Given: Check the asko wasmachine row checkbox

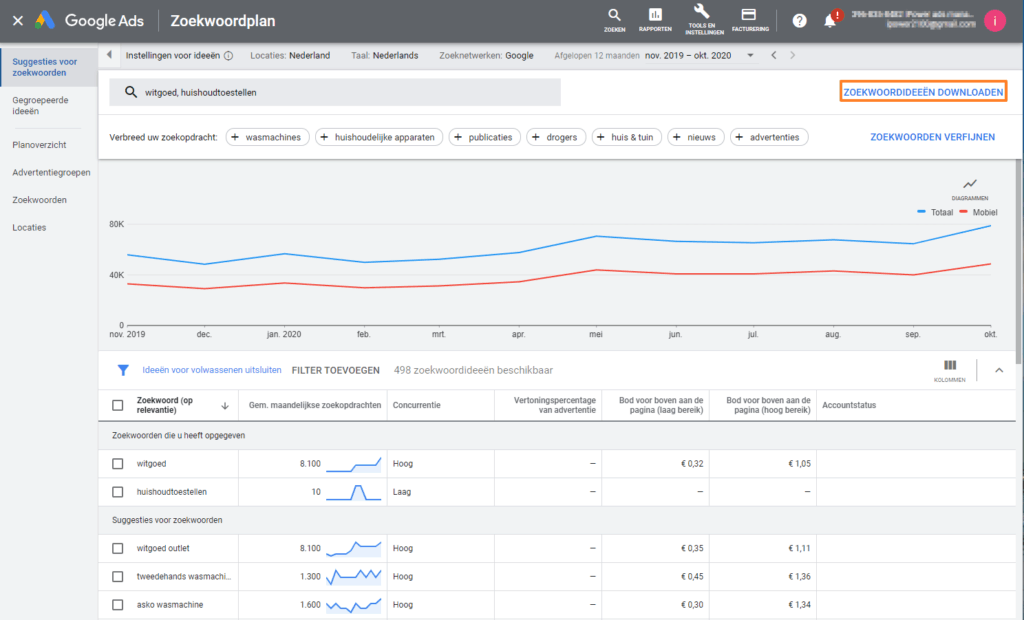Looking at the screenshot, I should [x=118, y=604].
